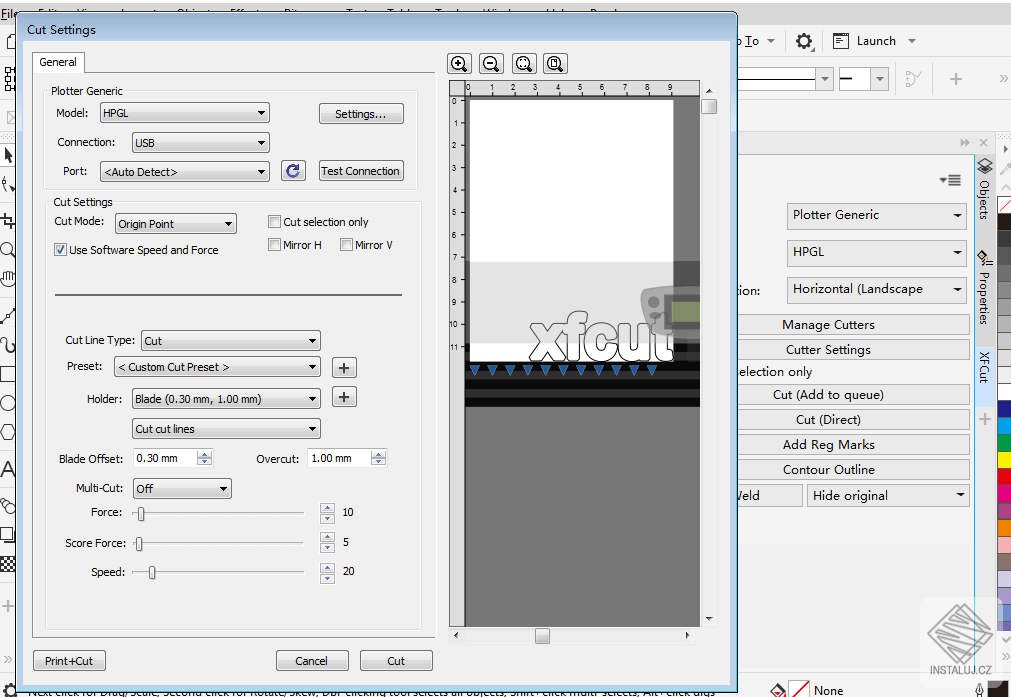Refresh the port list
The width and height of the screenshot is (1011, 697).
coord(293,171)
